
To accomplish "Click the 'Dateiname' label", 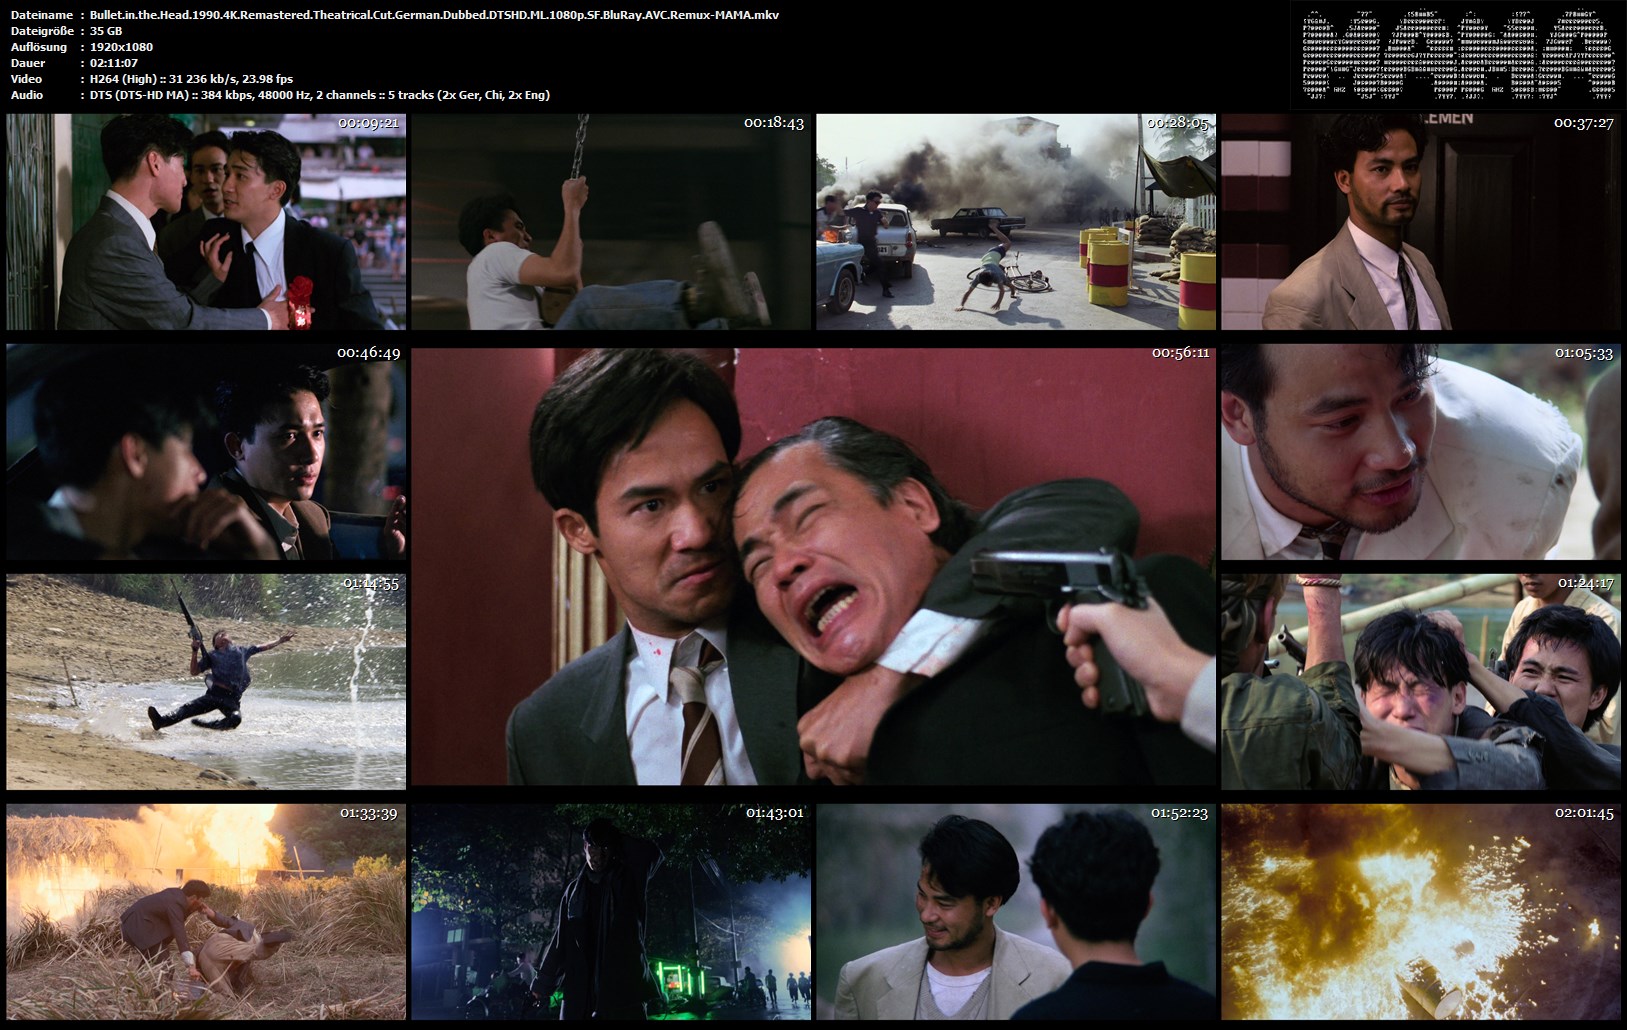I will coord(41,15).
